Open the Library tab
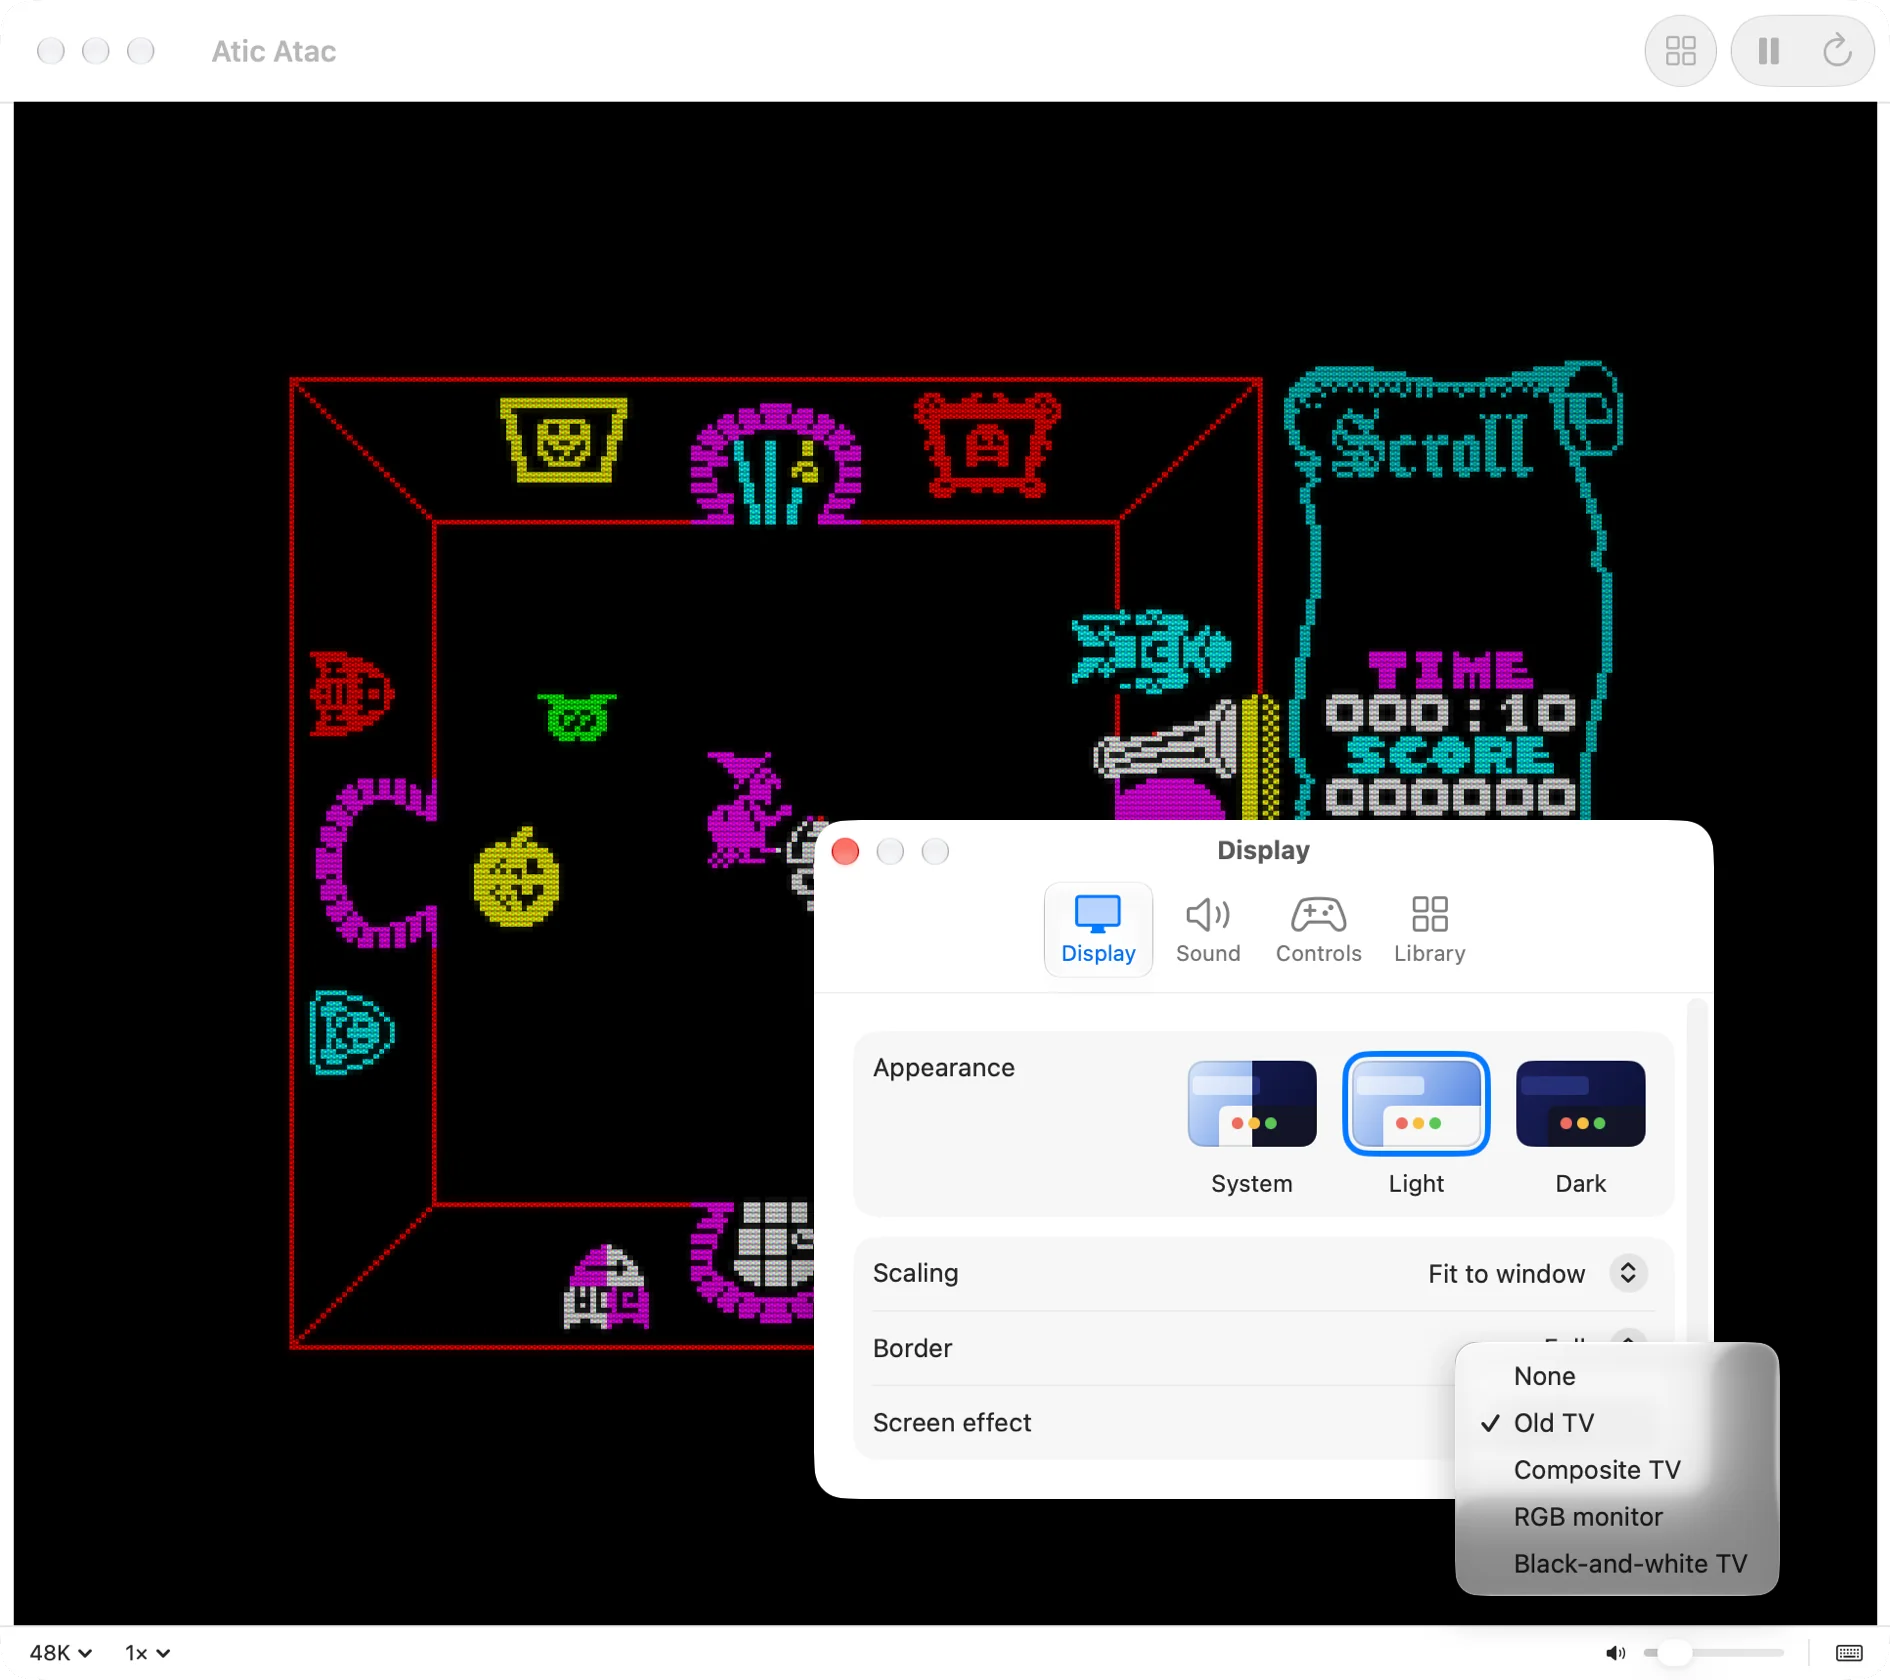The image size is (1890, 1680). [x=1429, y=929]
